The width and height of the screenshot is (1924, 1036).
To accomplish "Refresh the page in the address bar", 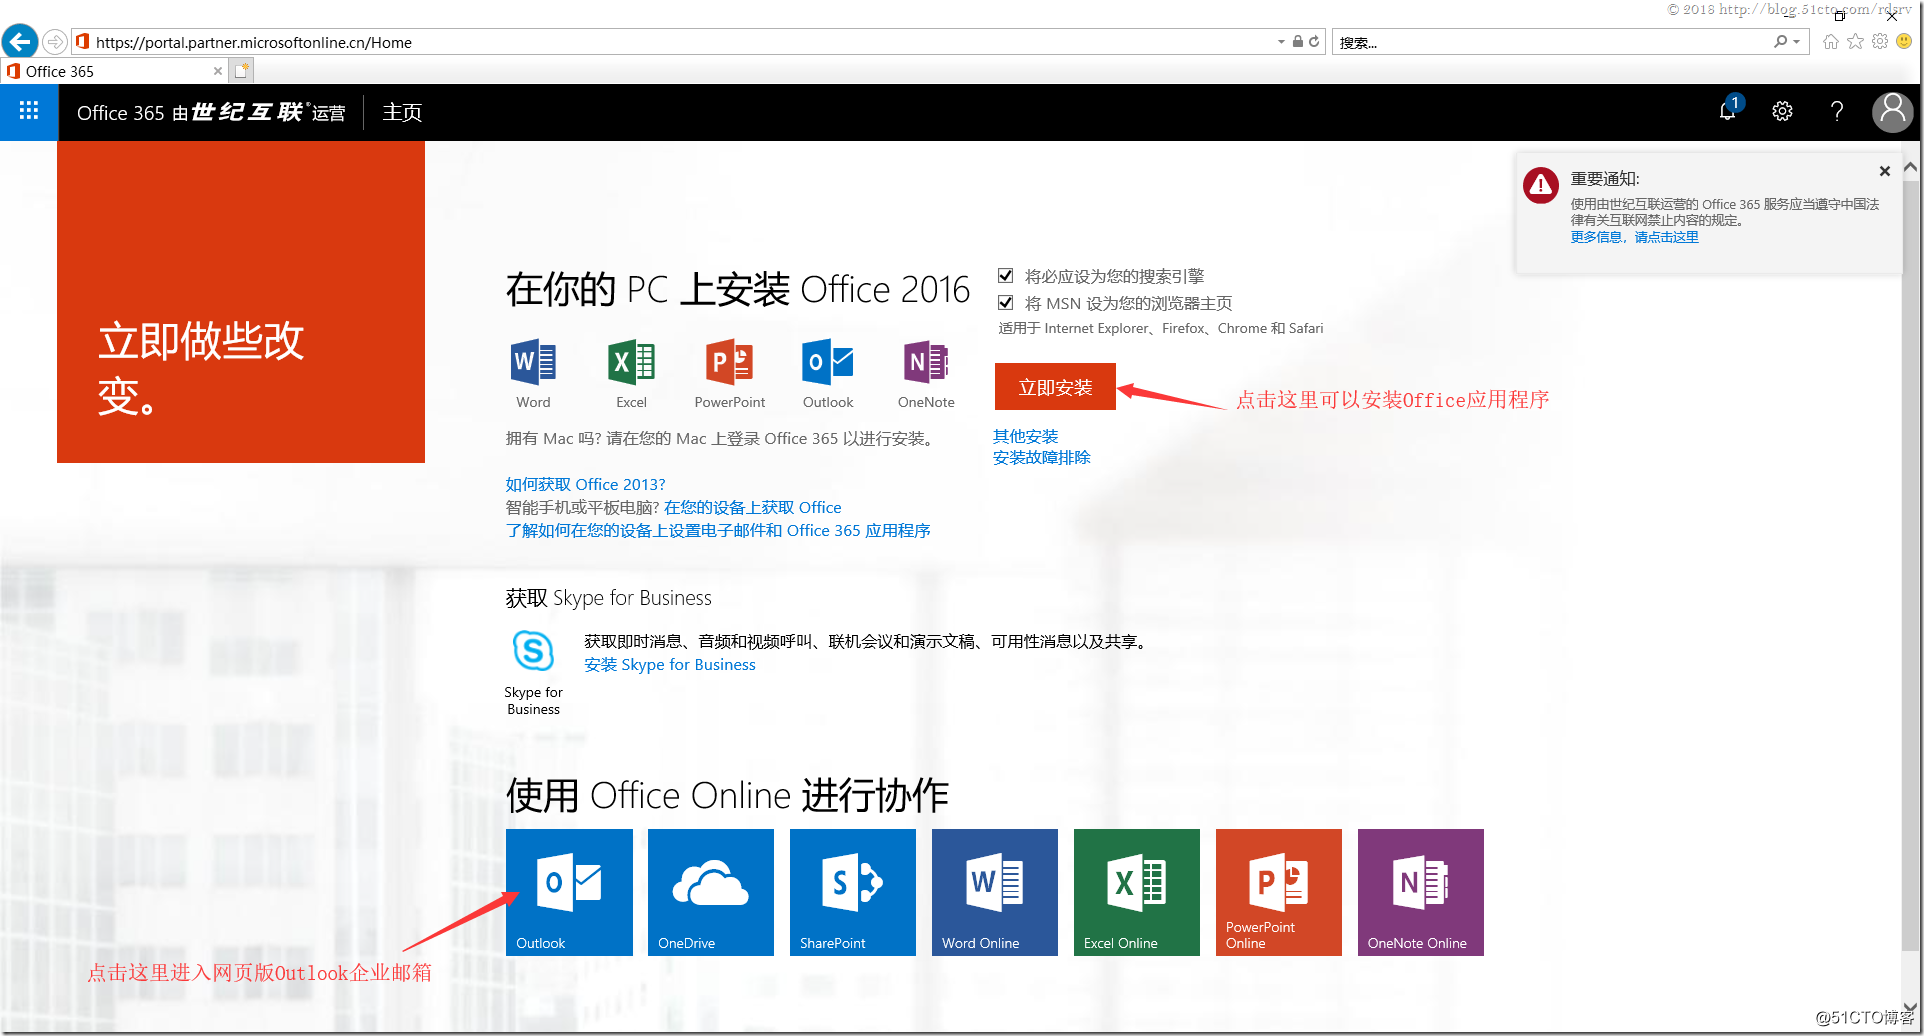I will (1314, 42).
